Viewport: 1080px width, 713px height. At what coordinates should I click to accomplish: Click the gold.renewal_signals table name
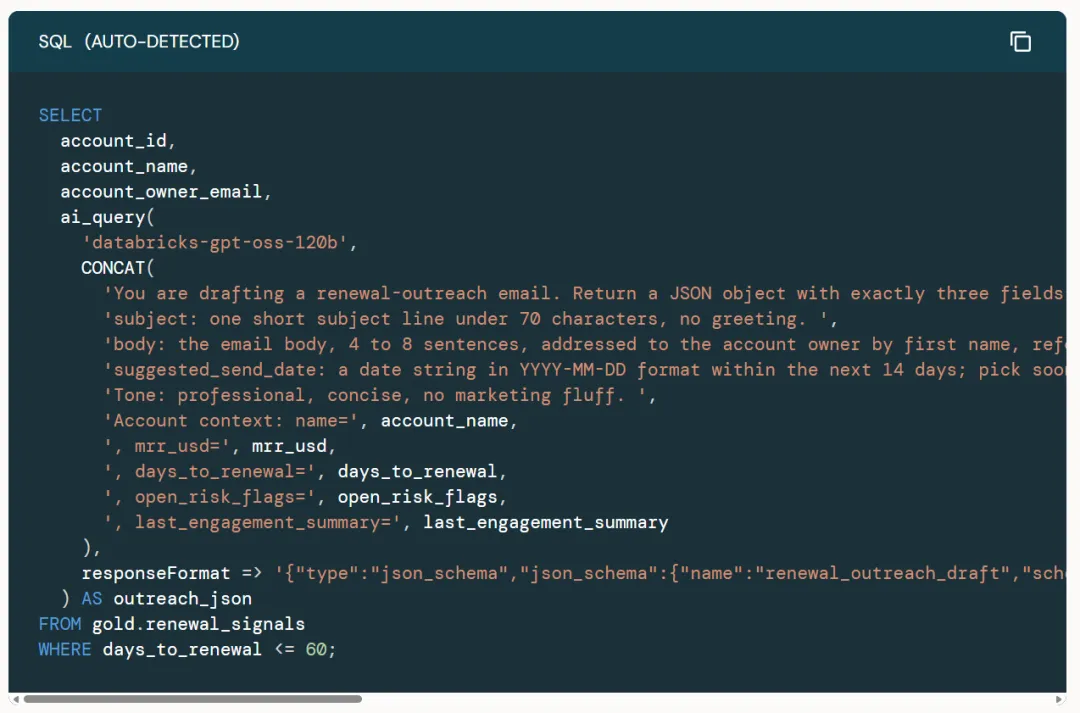198,624
